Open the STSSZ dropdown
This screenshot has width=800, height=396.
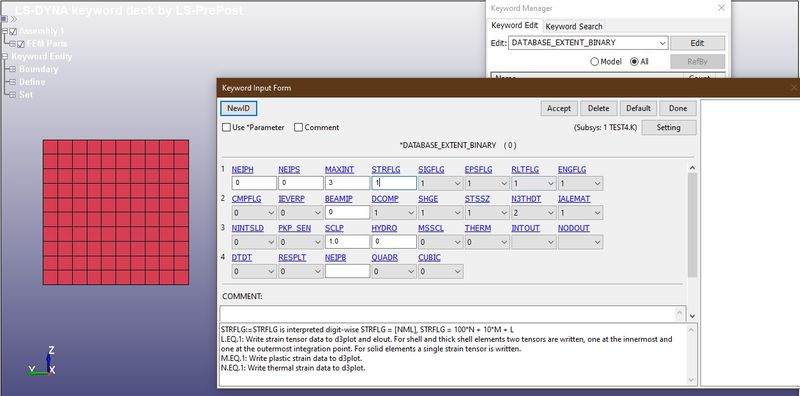(487, 212)
